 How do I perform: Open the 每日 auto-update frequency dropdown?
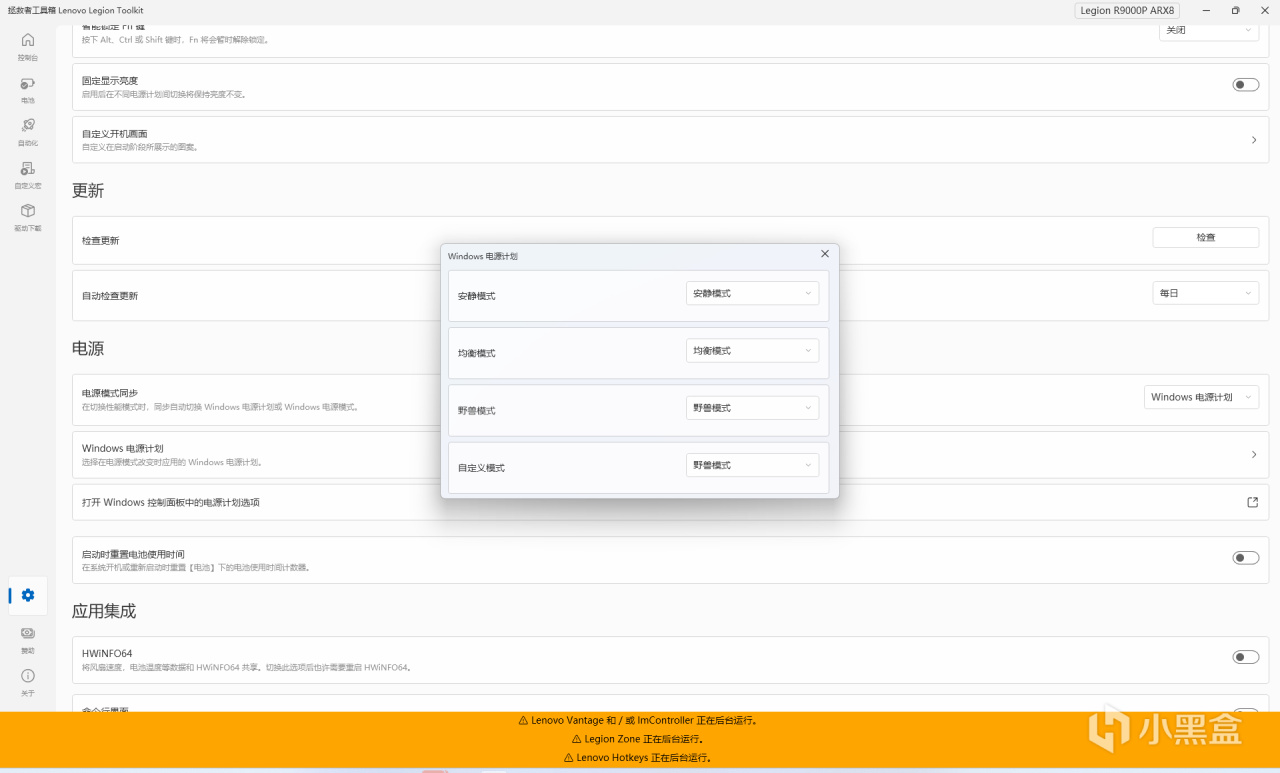(1206, 293)
